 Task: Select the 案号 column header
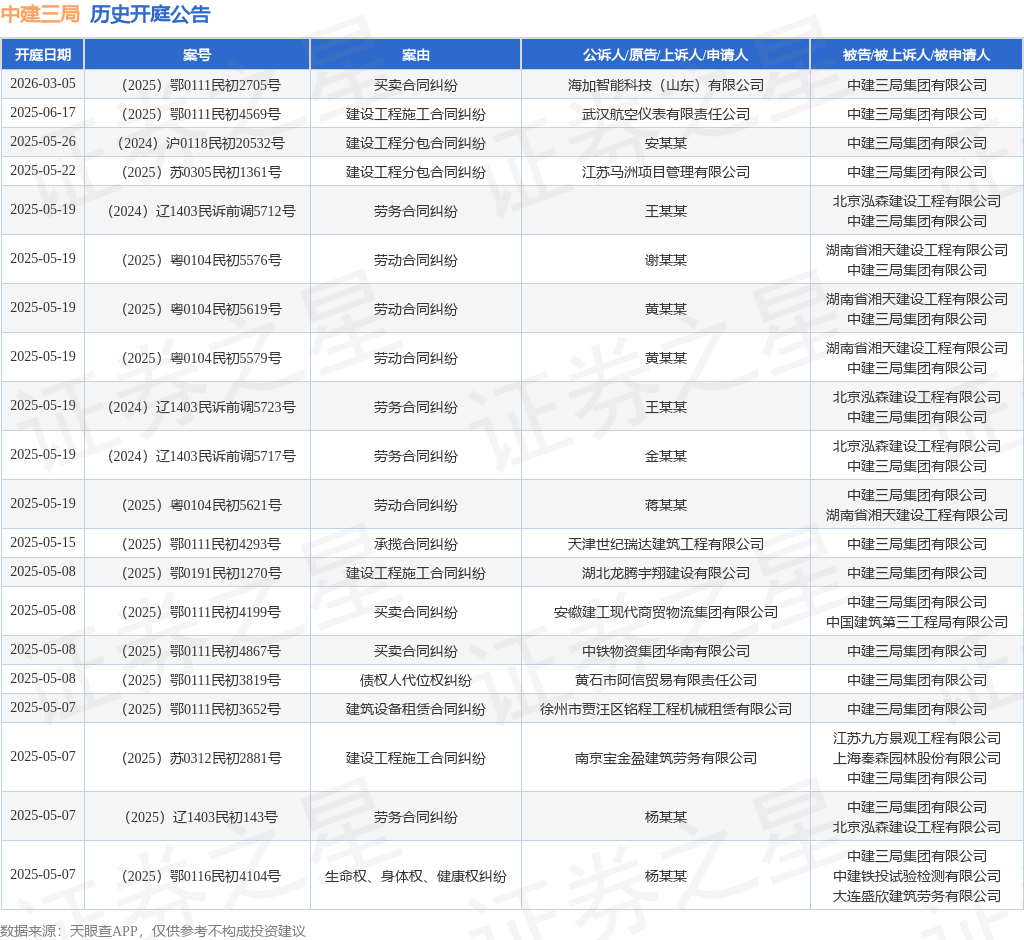click(197, 55)
